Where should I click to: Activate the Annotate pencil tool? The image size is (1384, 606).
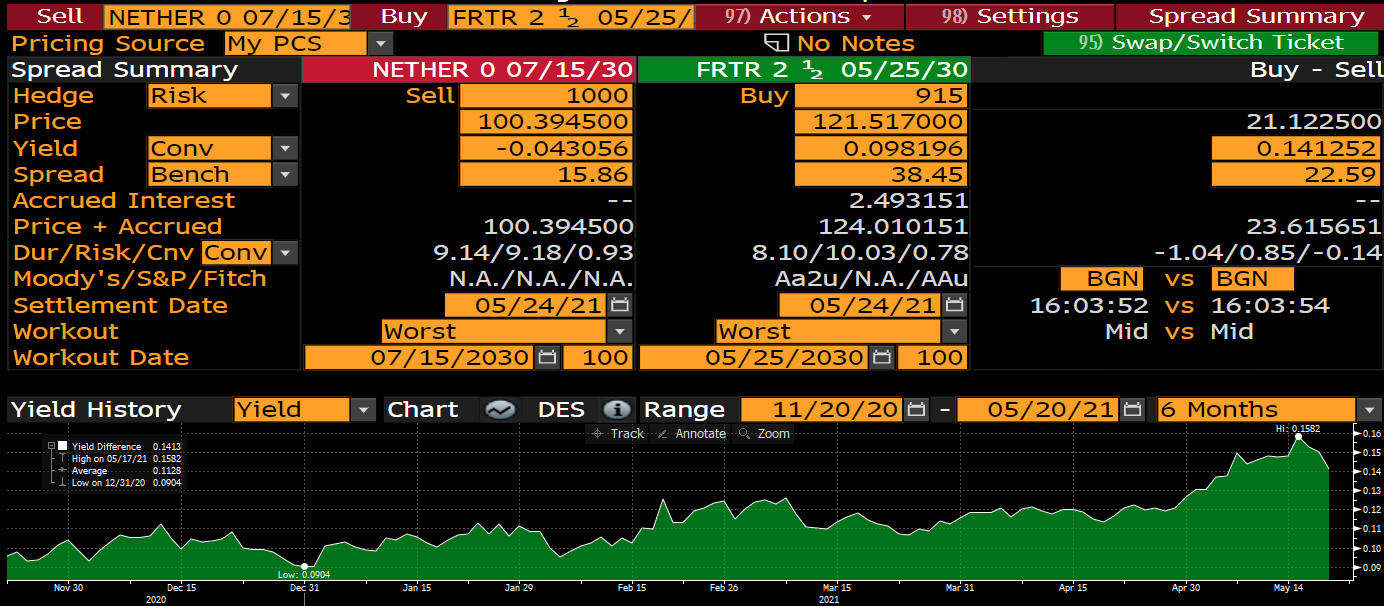coord(663,433)
